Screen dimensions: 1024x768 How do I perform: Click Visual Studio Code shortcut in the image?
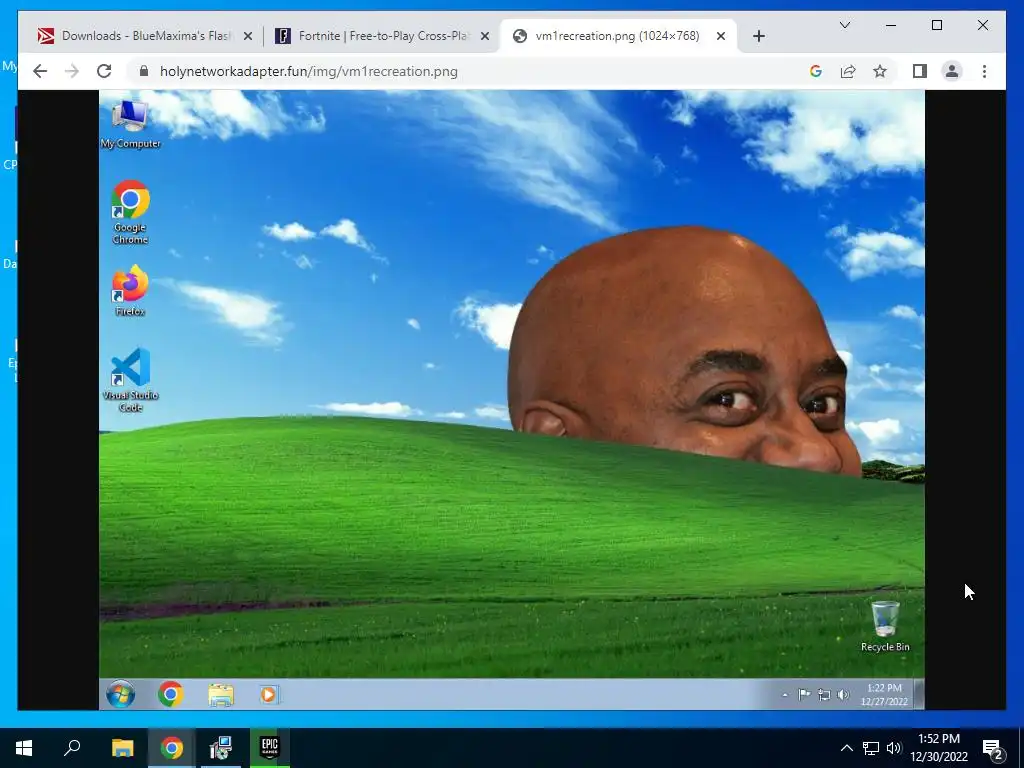130,380
